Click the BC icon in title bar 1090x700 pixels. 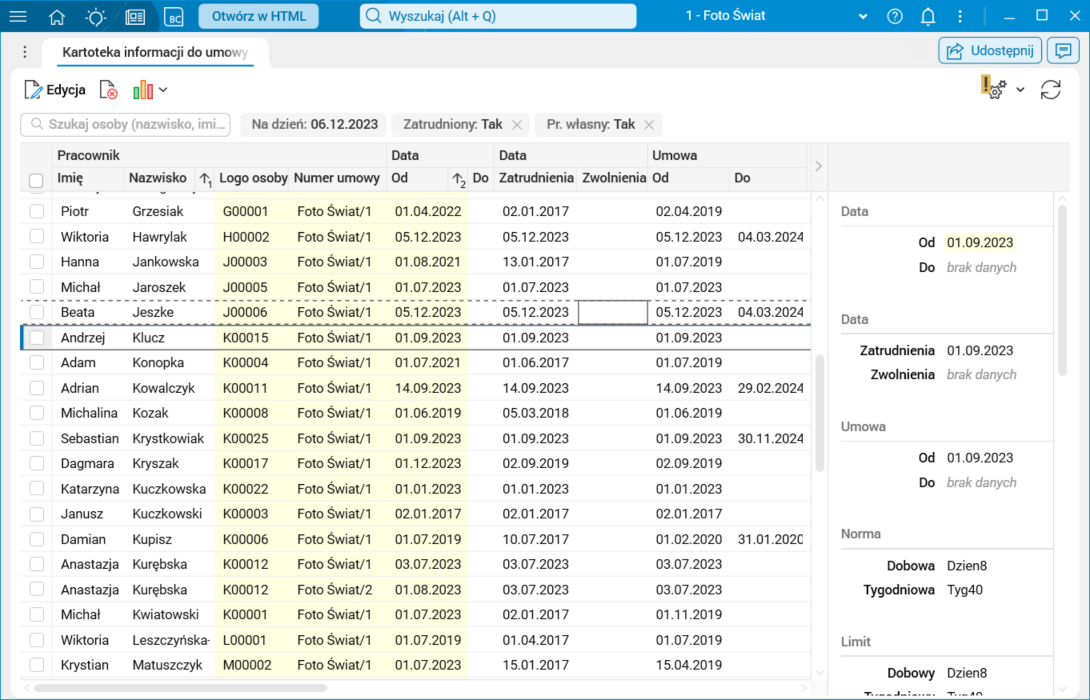[x=174, y=16]
